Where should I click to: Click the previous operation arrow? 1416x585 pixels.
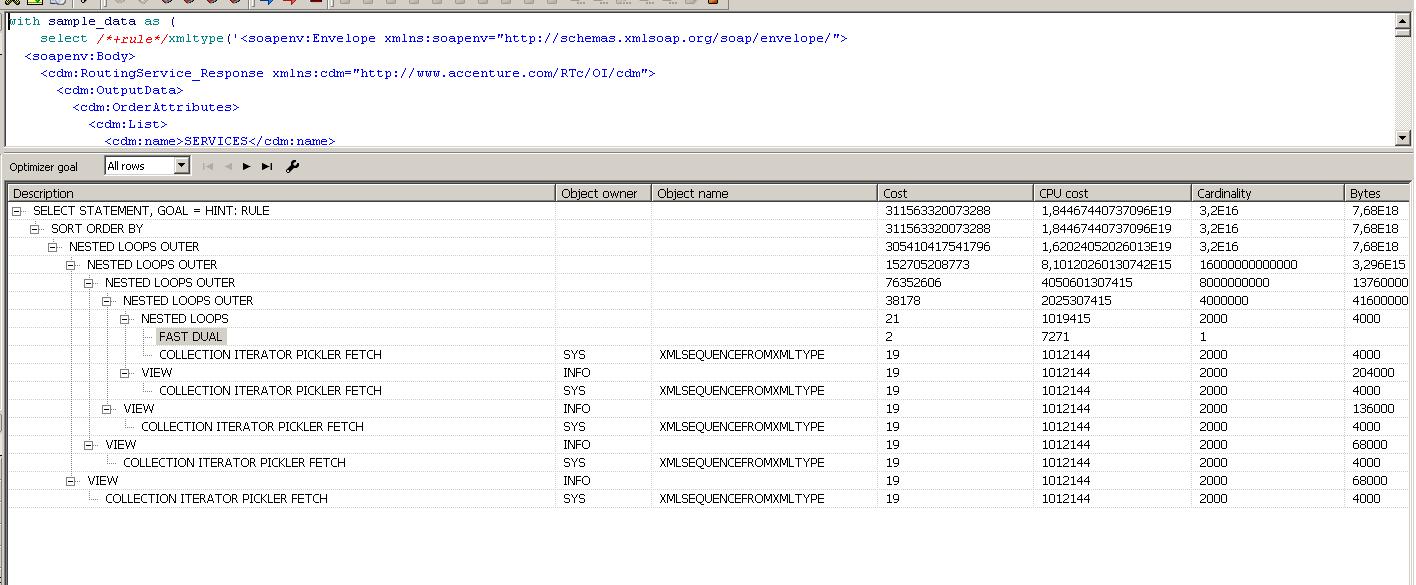pos(227,166)
